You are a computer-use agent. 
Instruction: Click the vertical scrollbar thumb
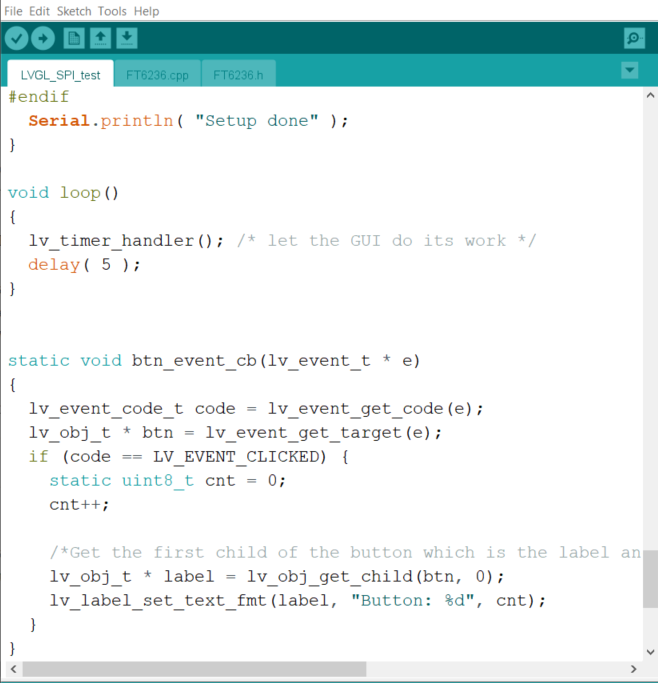(651, 579)
